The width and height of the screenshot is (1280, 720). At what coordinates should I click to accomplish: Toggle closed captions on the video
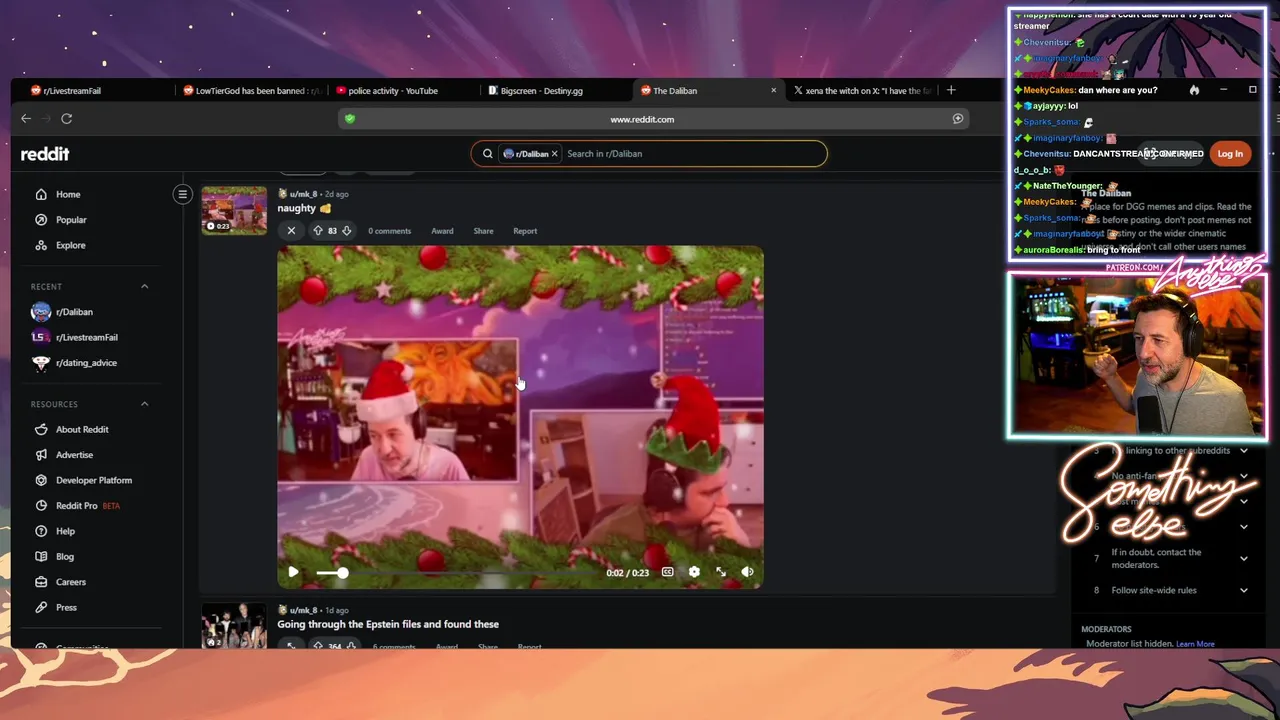[x=667, y=572]
